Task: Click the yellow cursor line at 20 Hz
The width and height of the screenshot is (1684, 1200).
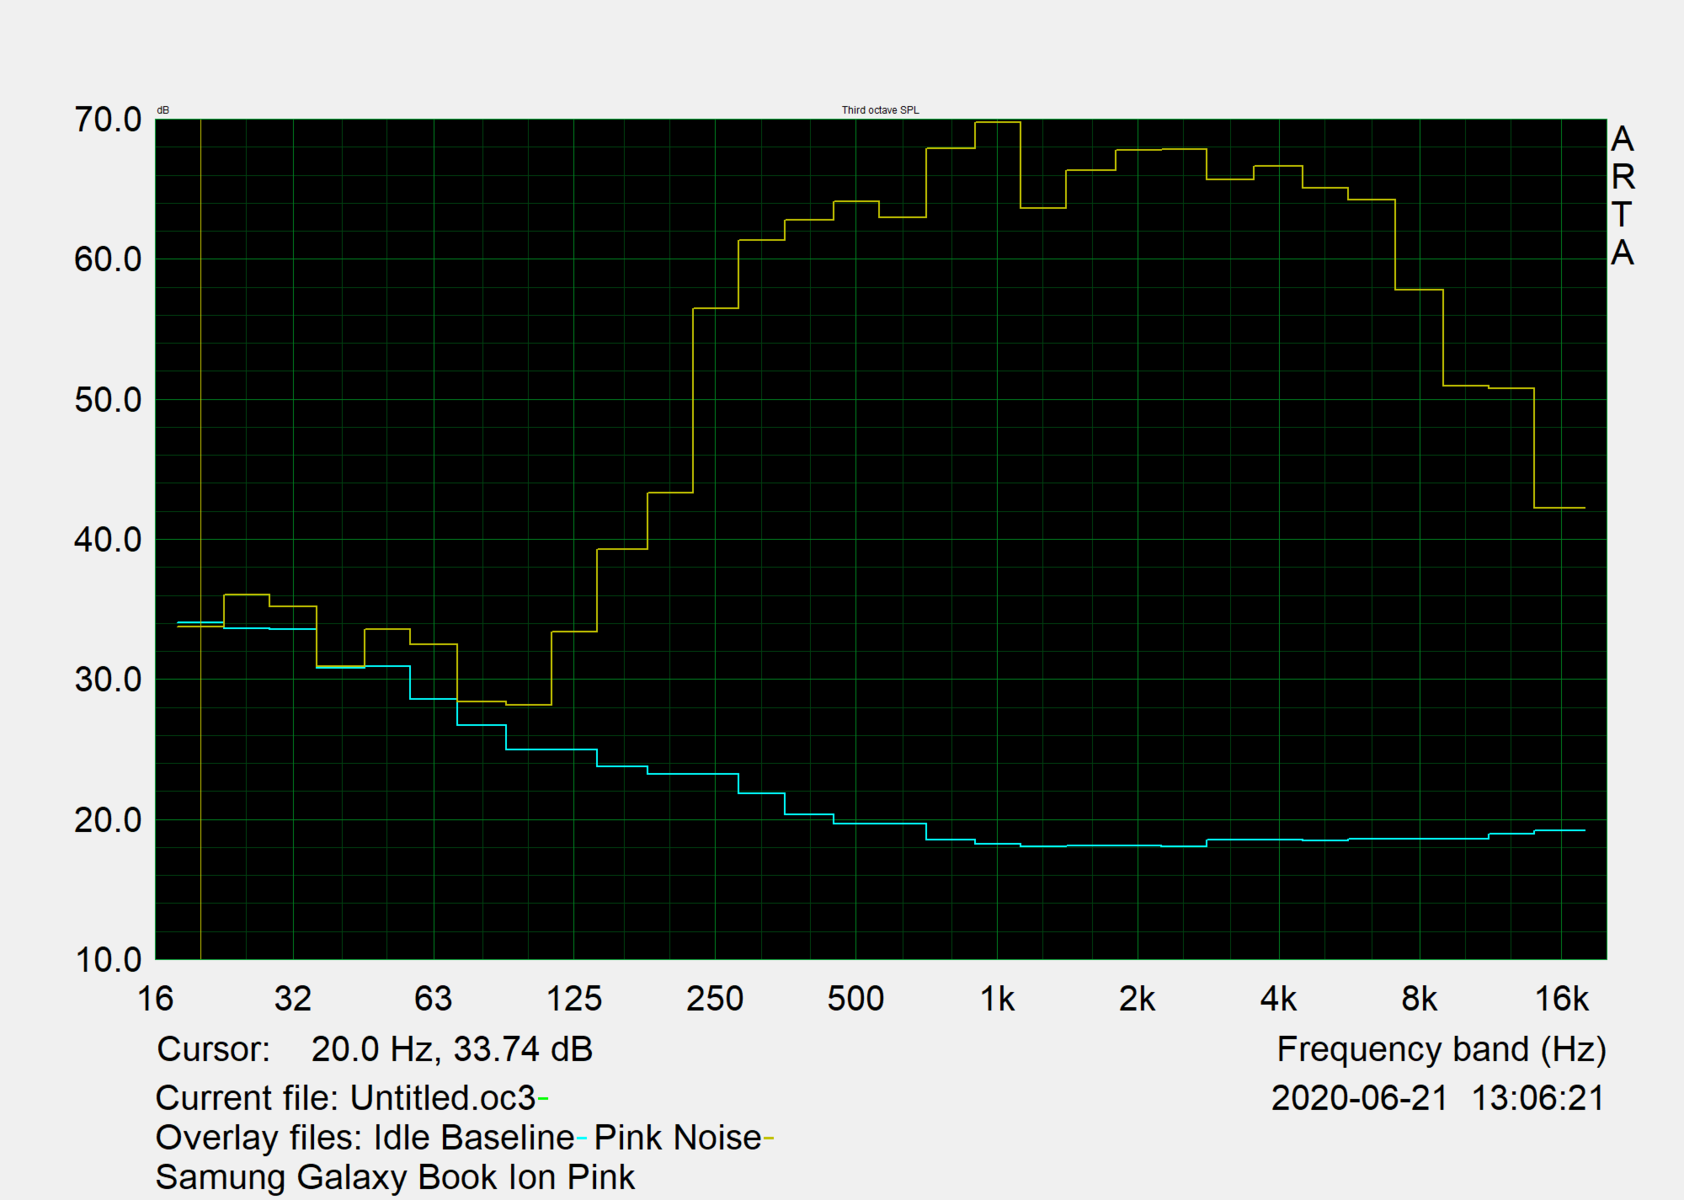Action: 201,540
